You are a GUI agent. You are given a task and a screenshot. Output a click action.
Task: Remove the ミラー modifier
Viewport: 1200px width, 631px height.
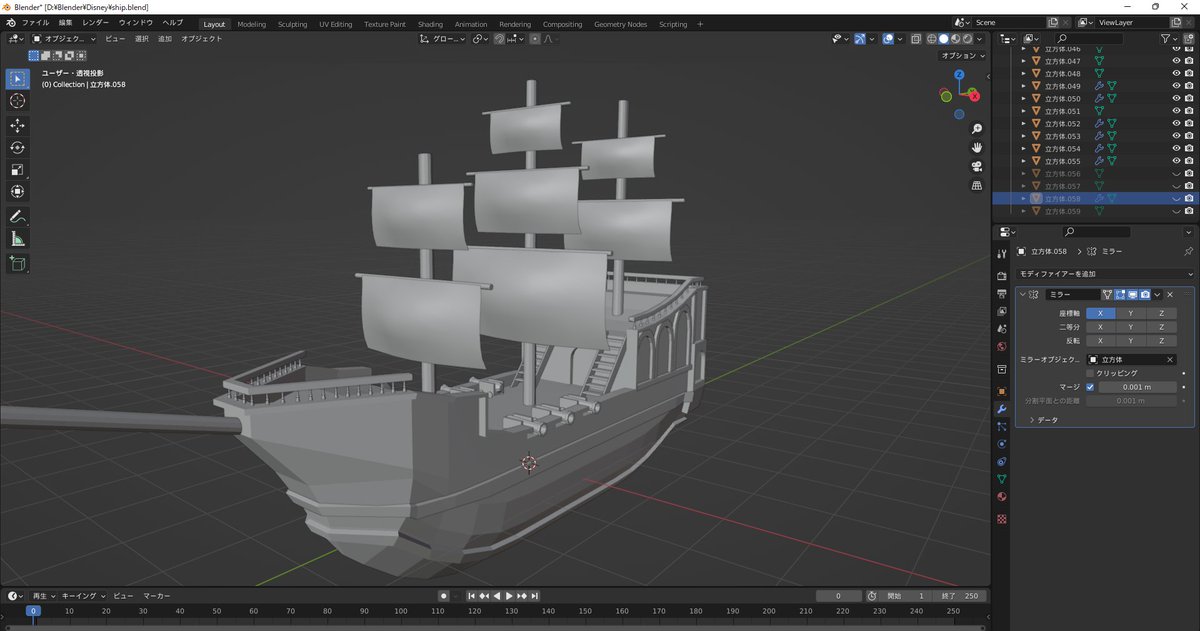pyautogui.click(x=1170, y=295)
